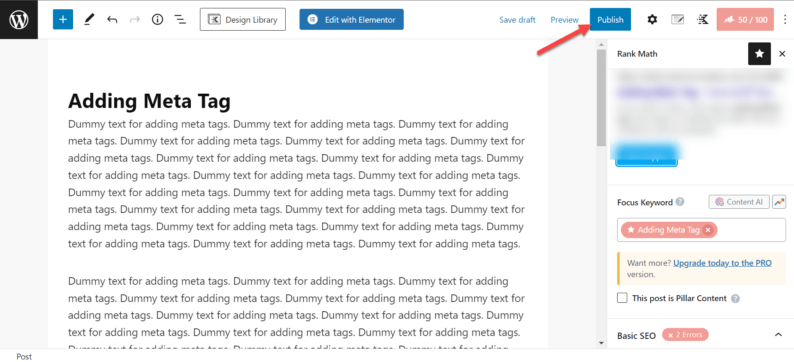This screenshot has height=362, width=794.
Task: Open the List View outline icon
Action: 180,20
